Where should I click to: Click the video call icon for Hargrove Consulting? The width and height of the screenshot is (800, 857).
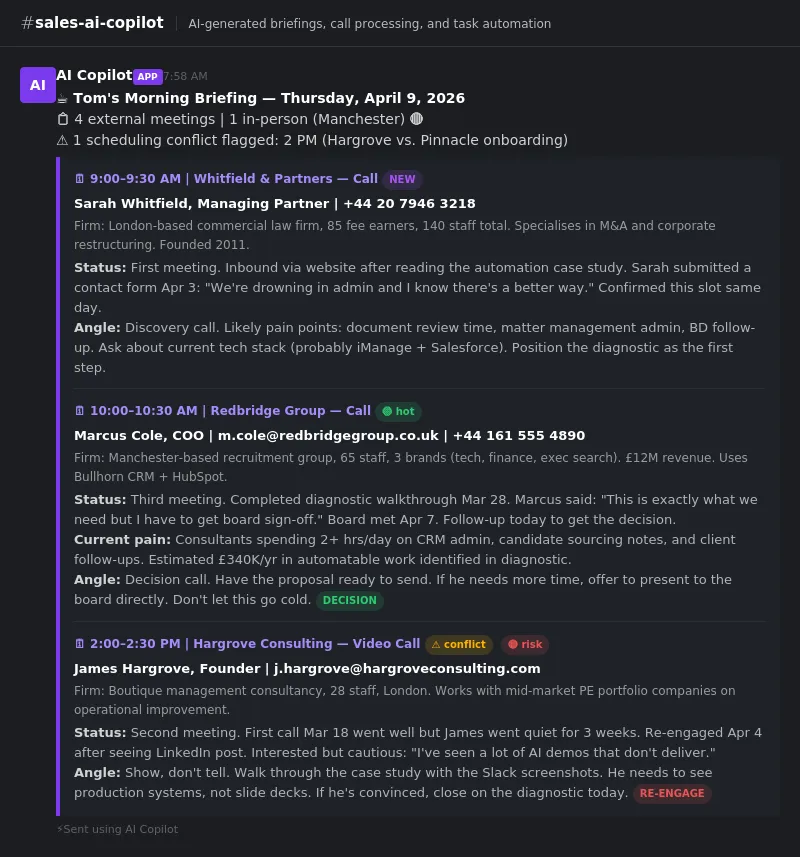80,644
